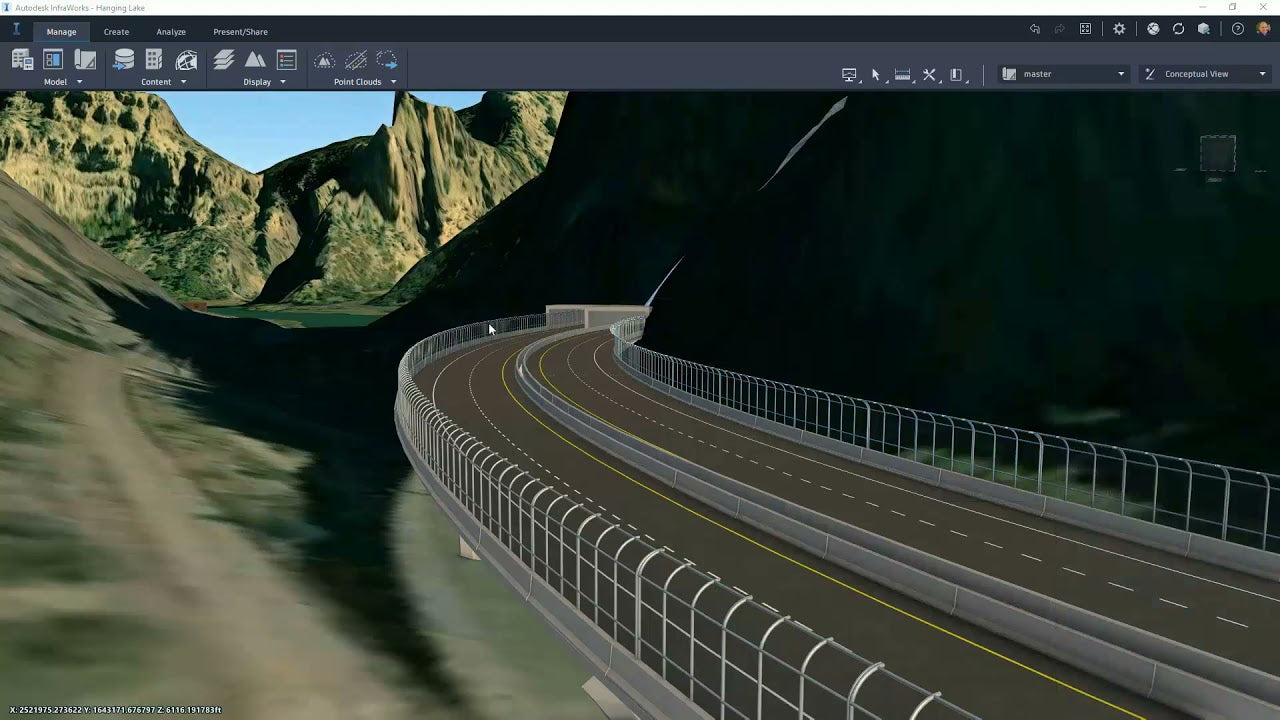Click the Application Options gear icon

tap(1119, 29)
